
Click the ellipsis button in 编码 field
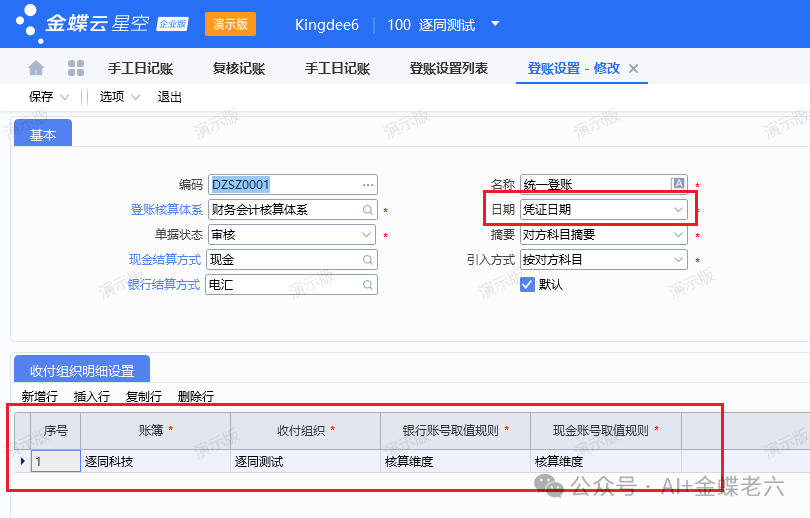pyautogui.click(x=368, y=185)
